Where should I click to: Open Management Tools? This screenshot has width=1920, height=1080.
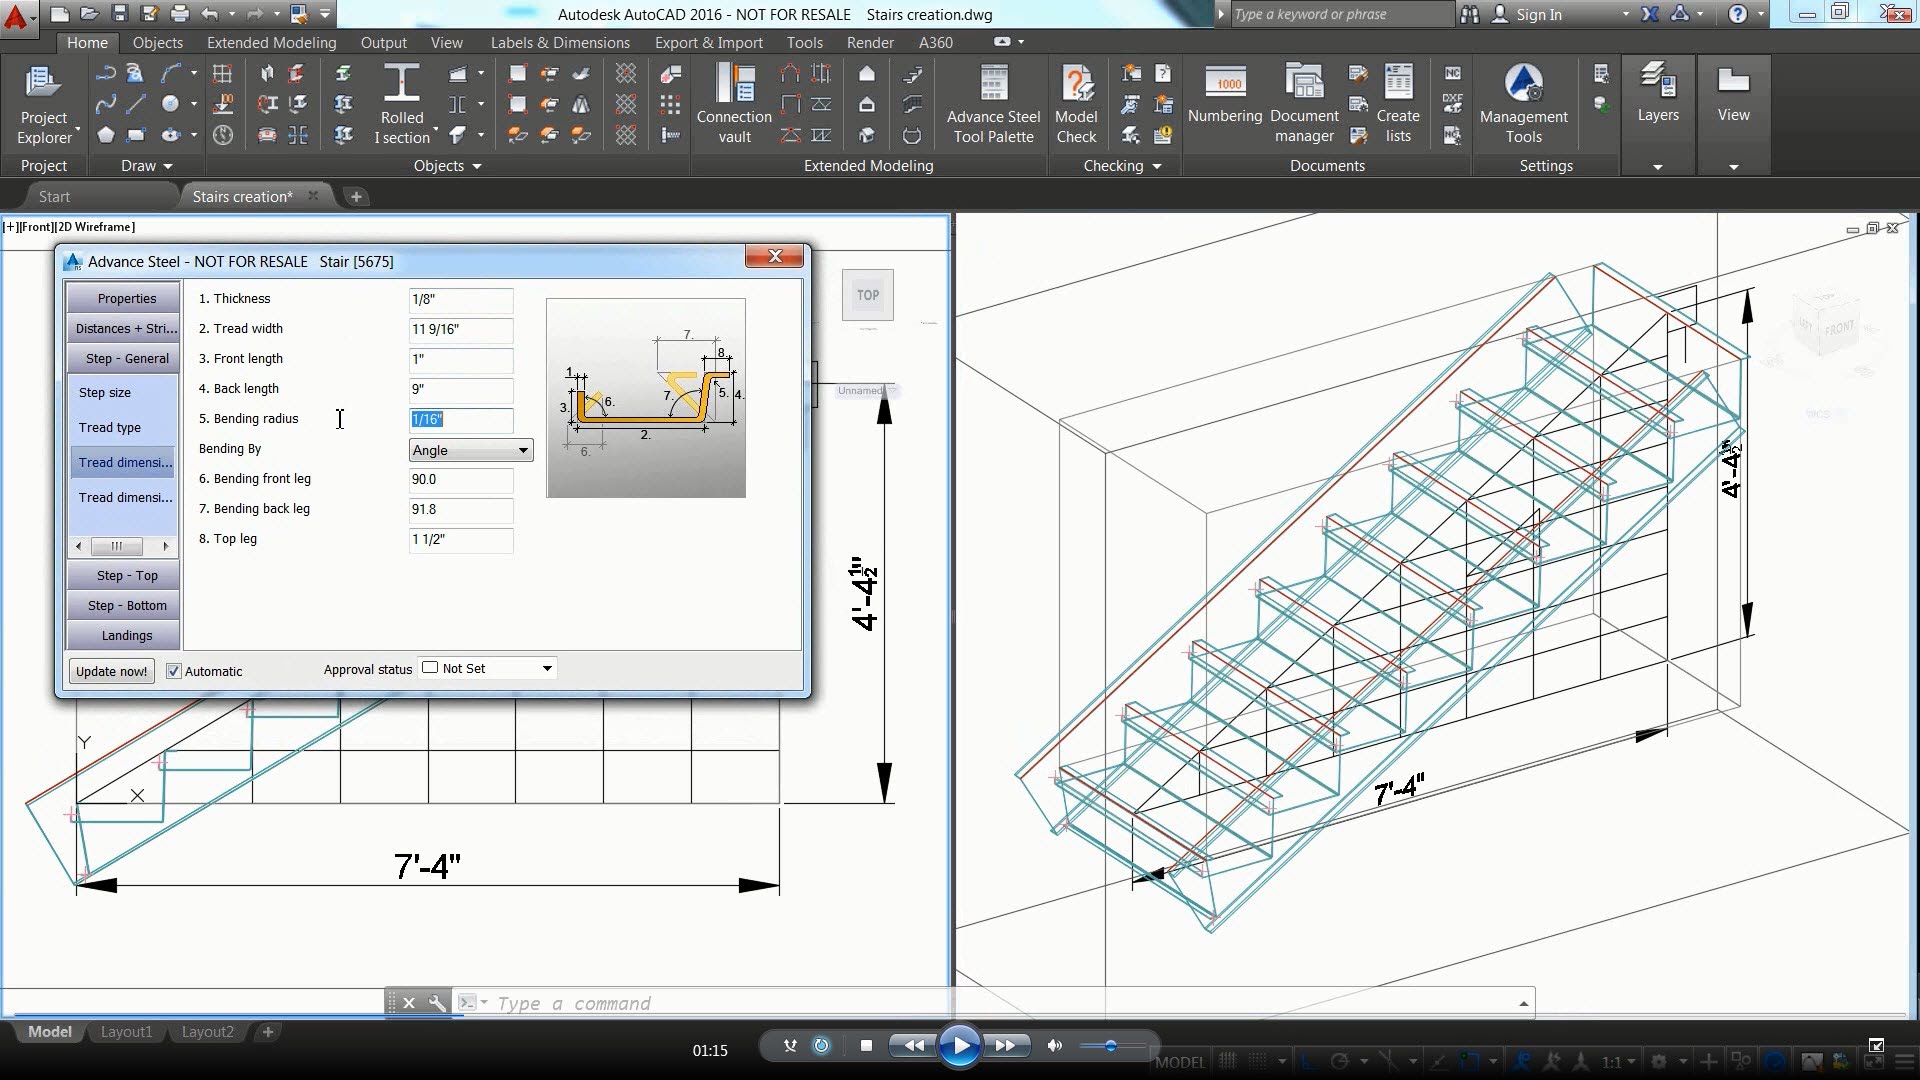click(1523, 100)
